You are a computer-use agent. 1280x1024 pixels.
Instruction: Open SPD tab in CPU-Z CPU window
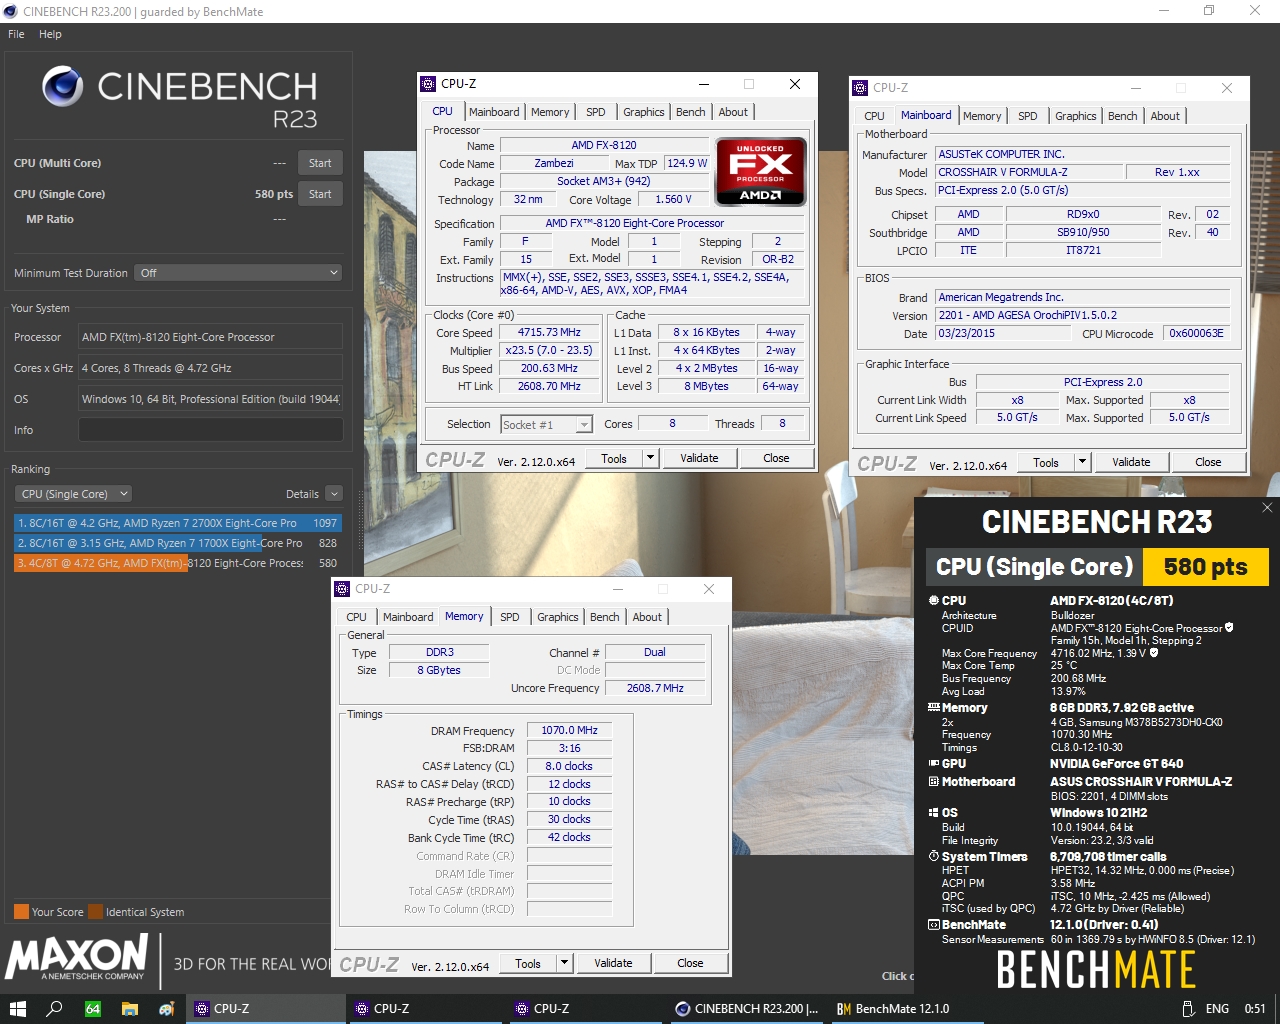[x=596, y=112]
